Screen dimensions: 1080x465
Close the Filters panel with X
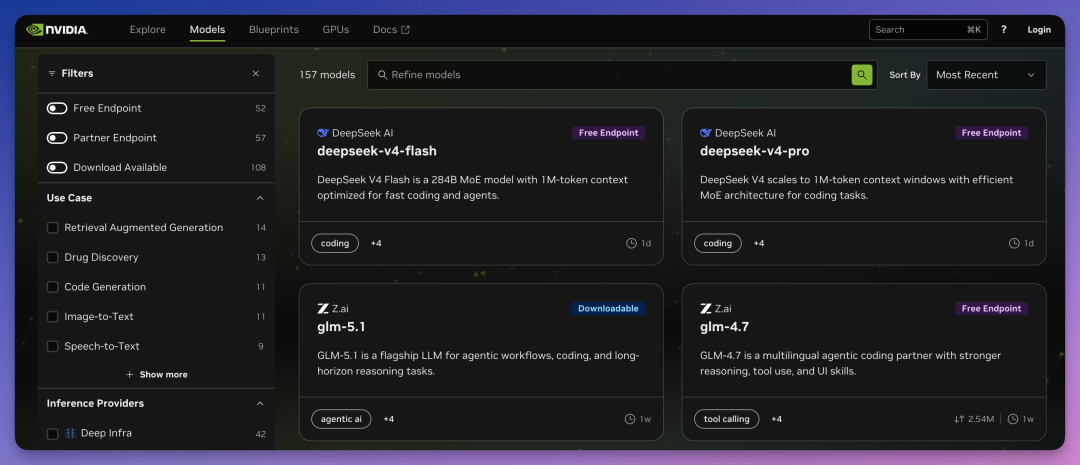[x=256, y=74]
